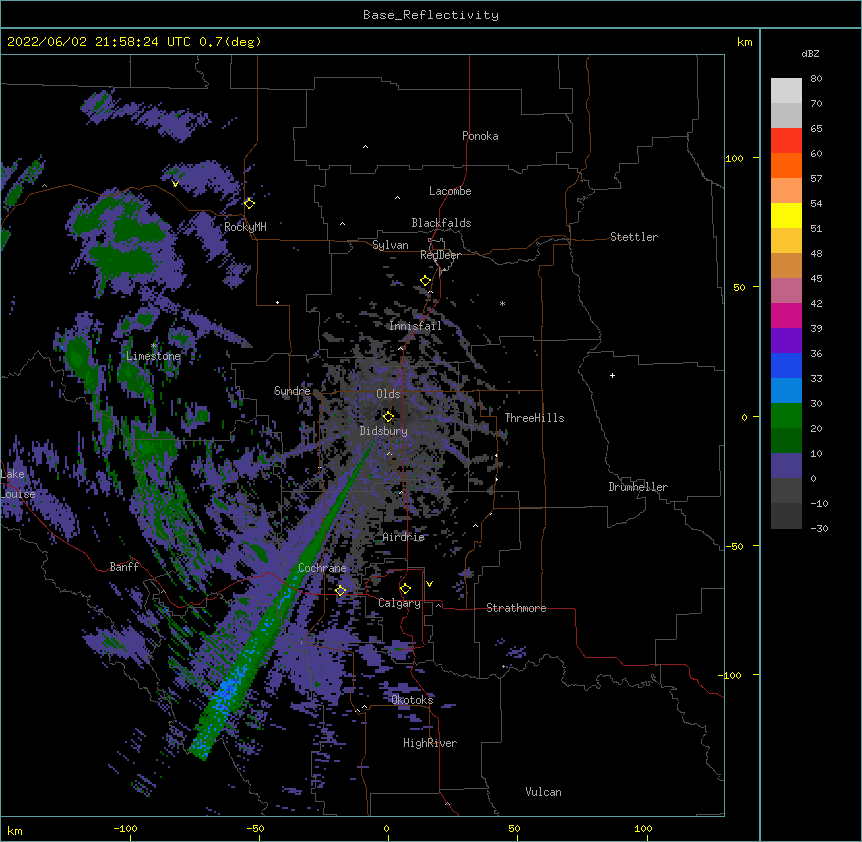
Task: Click the asterisk marker east of Innisfail
Action: tap(502, 303)
